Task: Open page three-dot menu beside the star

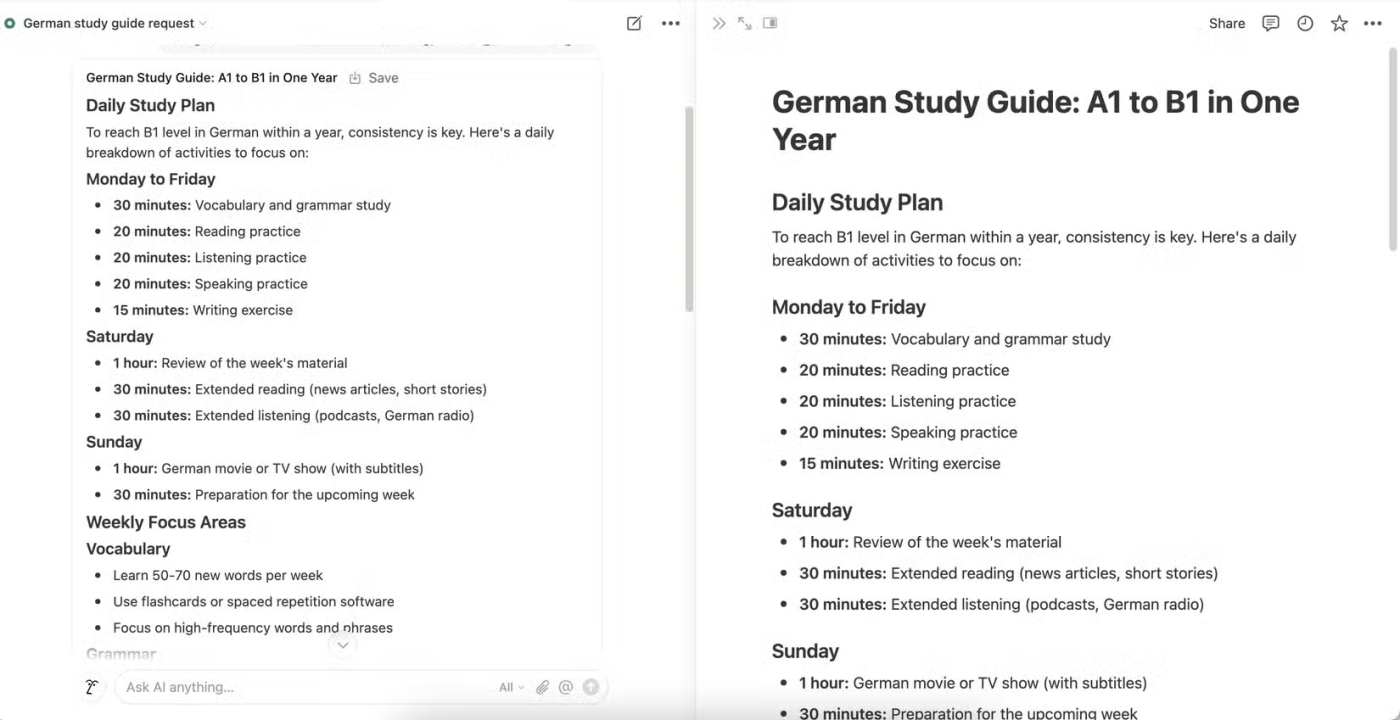Action: (x=1374, y=23)
